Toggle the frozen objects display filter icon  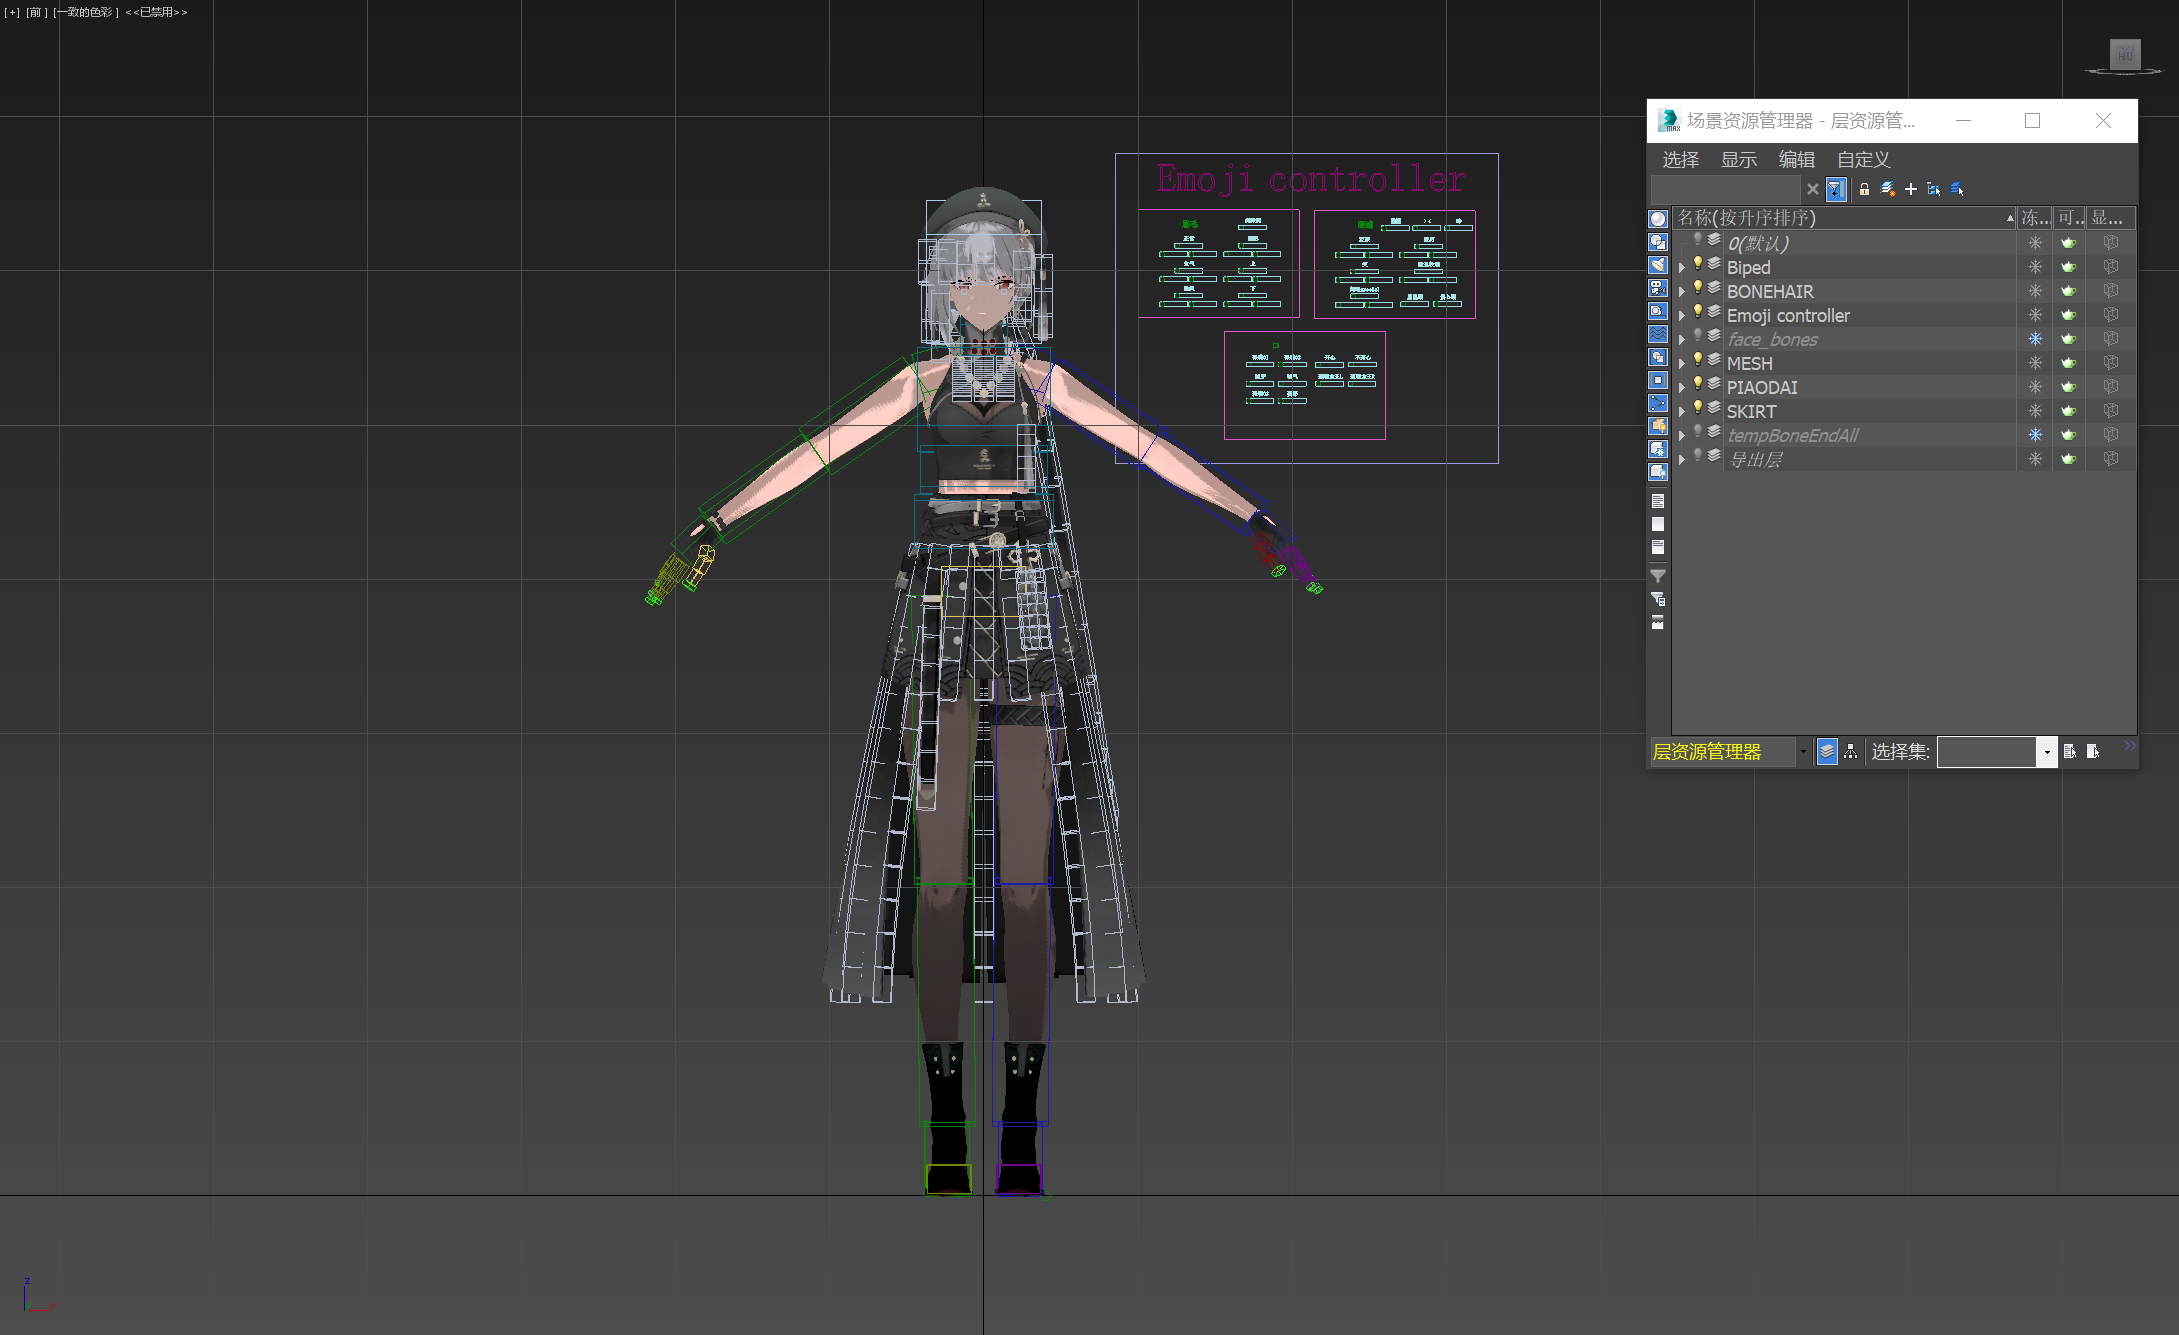(x=1658, y=449)
